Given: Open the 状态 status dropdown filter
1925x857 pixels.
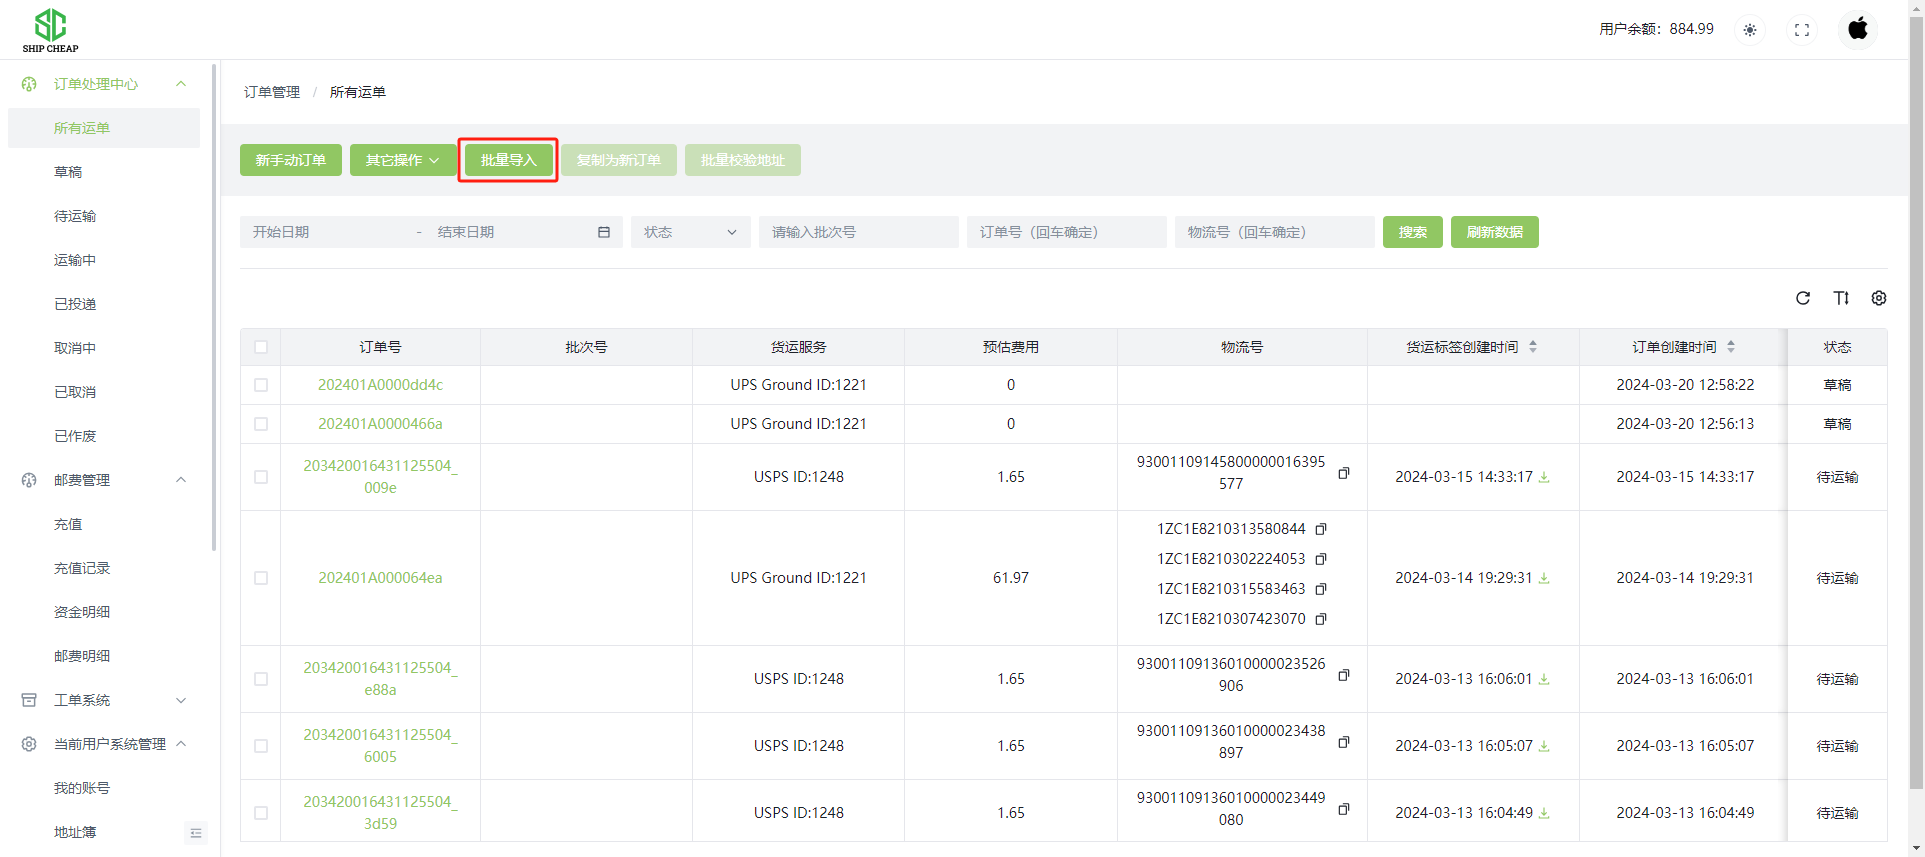Looking at the screenshot, I should [690, 232].
